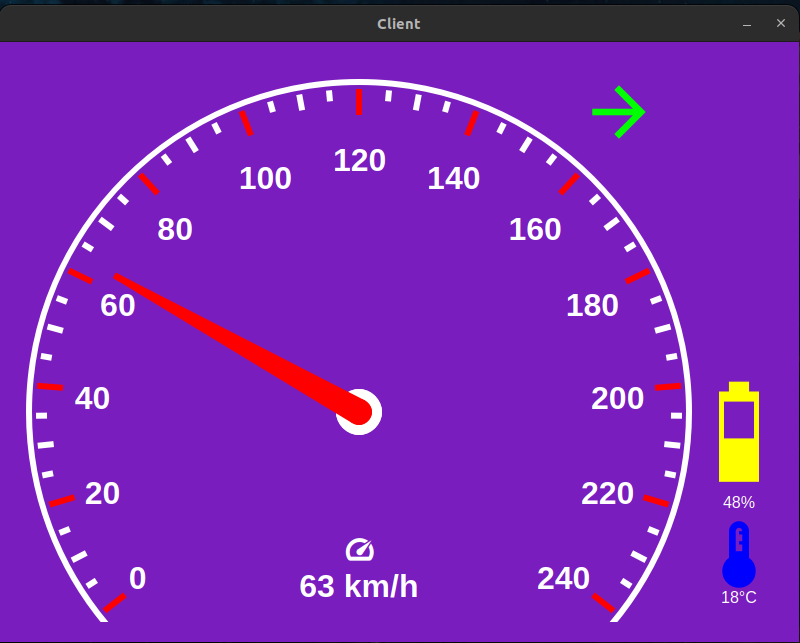Click the 200 label on the speedometer
The image size is (800, 643).
pos(617,399)
